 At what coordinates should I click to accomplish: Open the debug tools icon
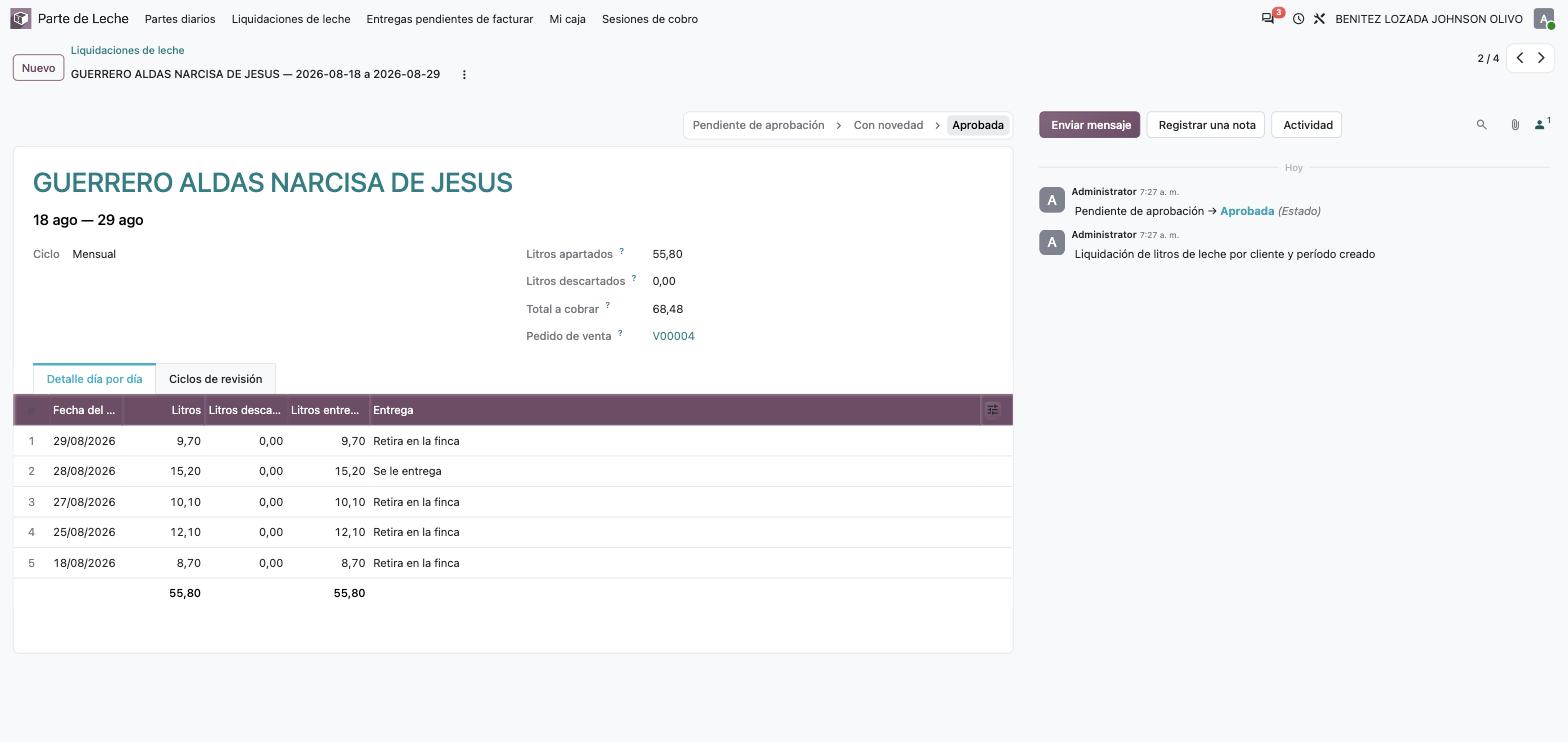pyautogui.click(x=1319, y=19)
